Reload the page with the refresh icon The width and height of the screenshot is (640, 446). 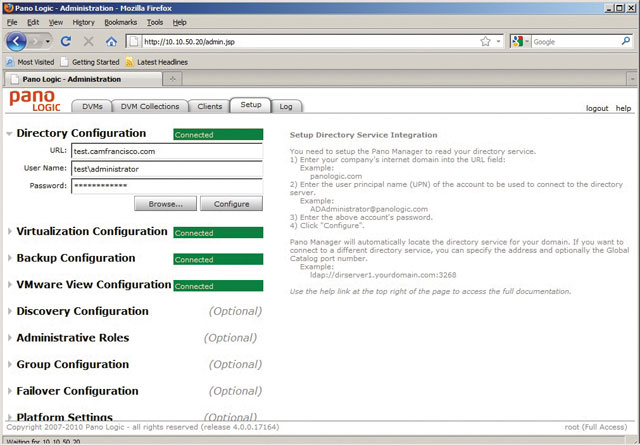(66, 41)
